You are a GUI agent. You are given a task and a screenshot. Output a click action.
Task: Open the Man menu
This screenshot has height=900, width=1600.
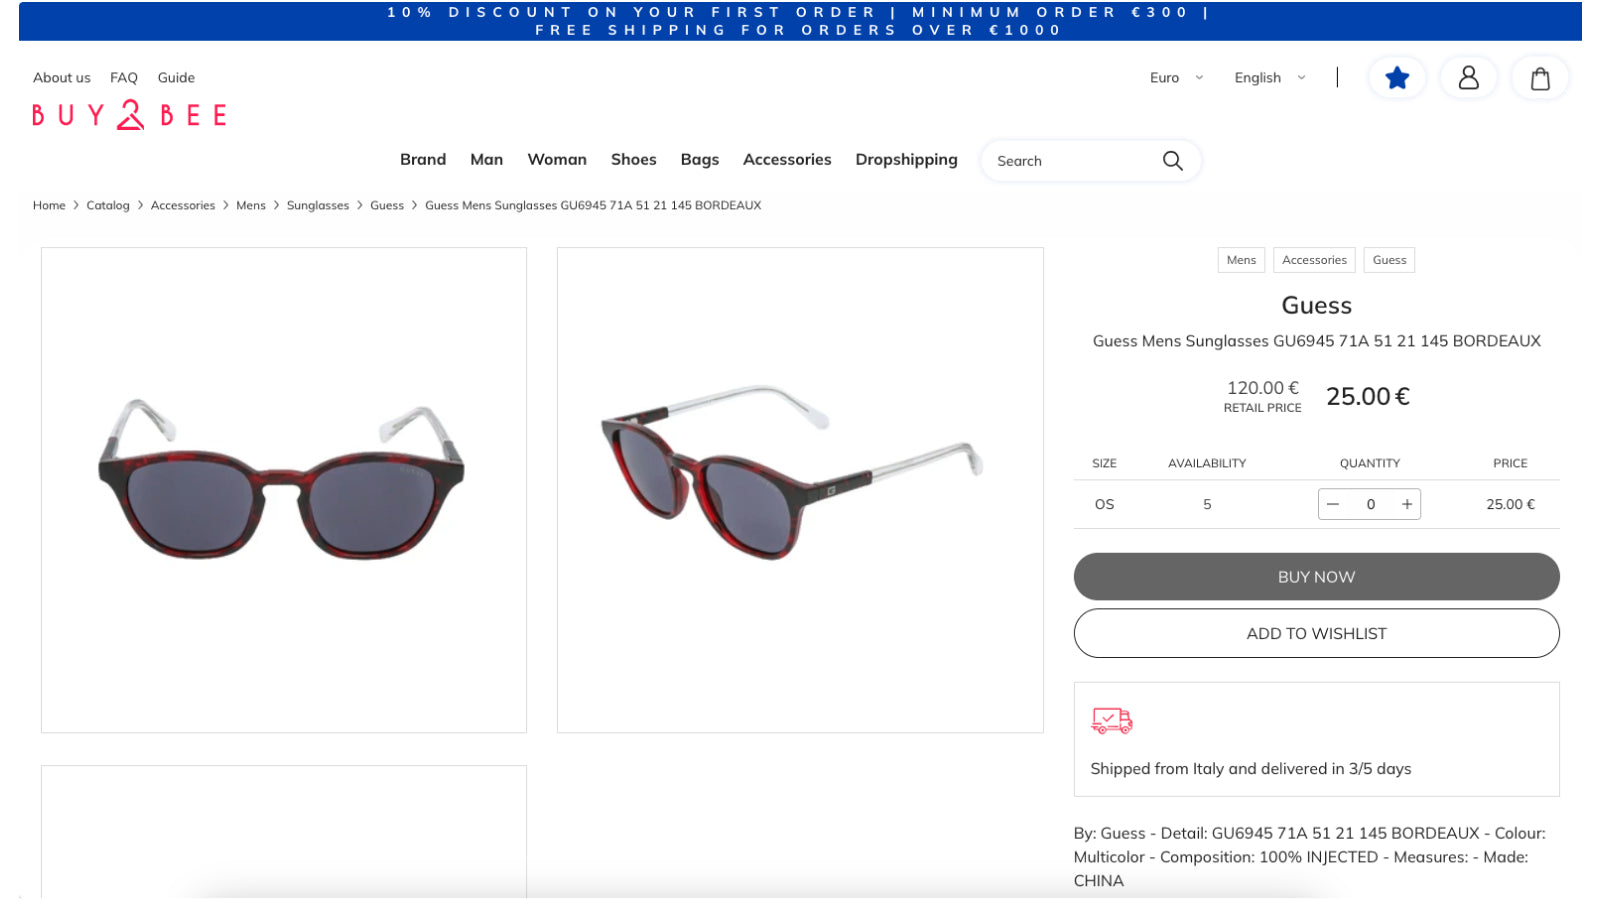pos(487,160)
